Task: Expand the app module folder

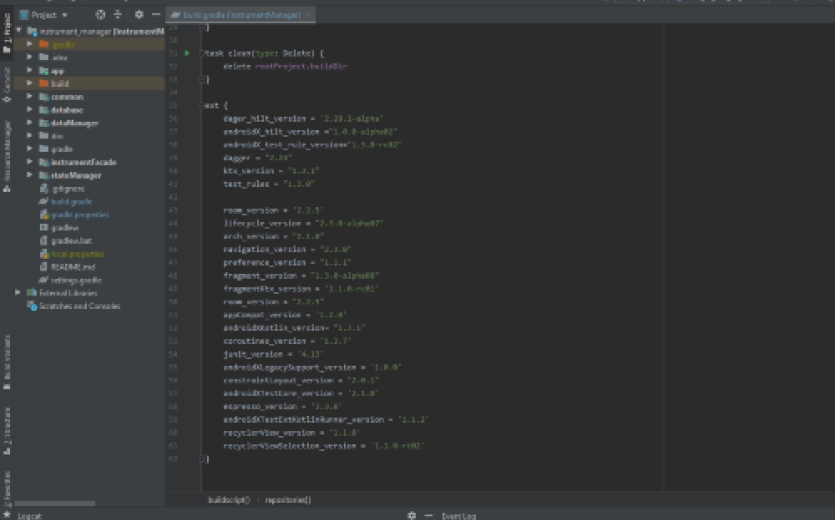Action: click(30, 71)
